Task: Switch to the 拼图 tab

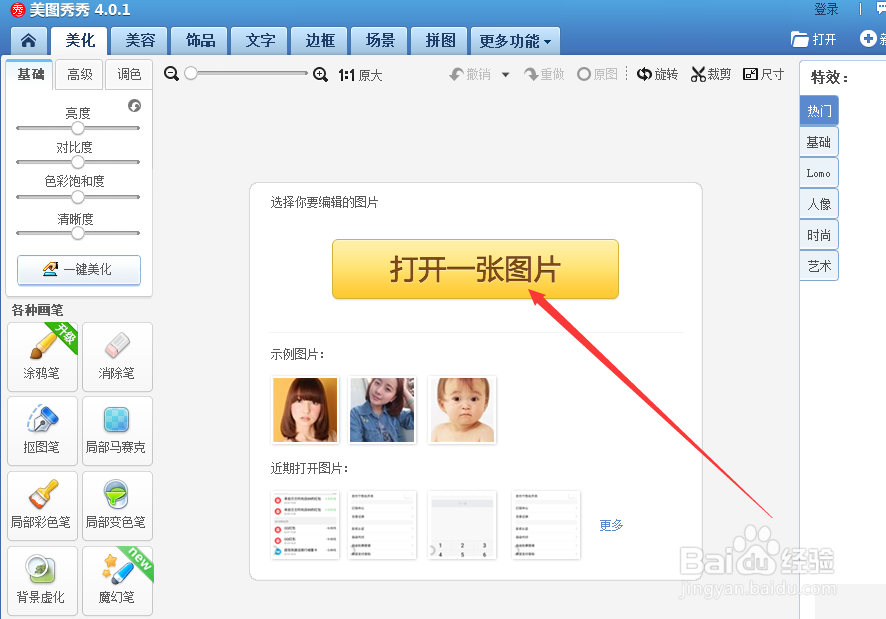Action: pyautogui.click(x=439, y=41)
